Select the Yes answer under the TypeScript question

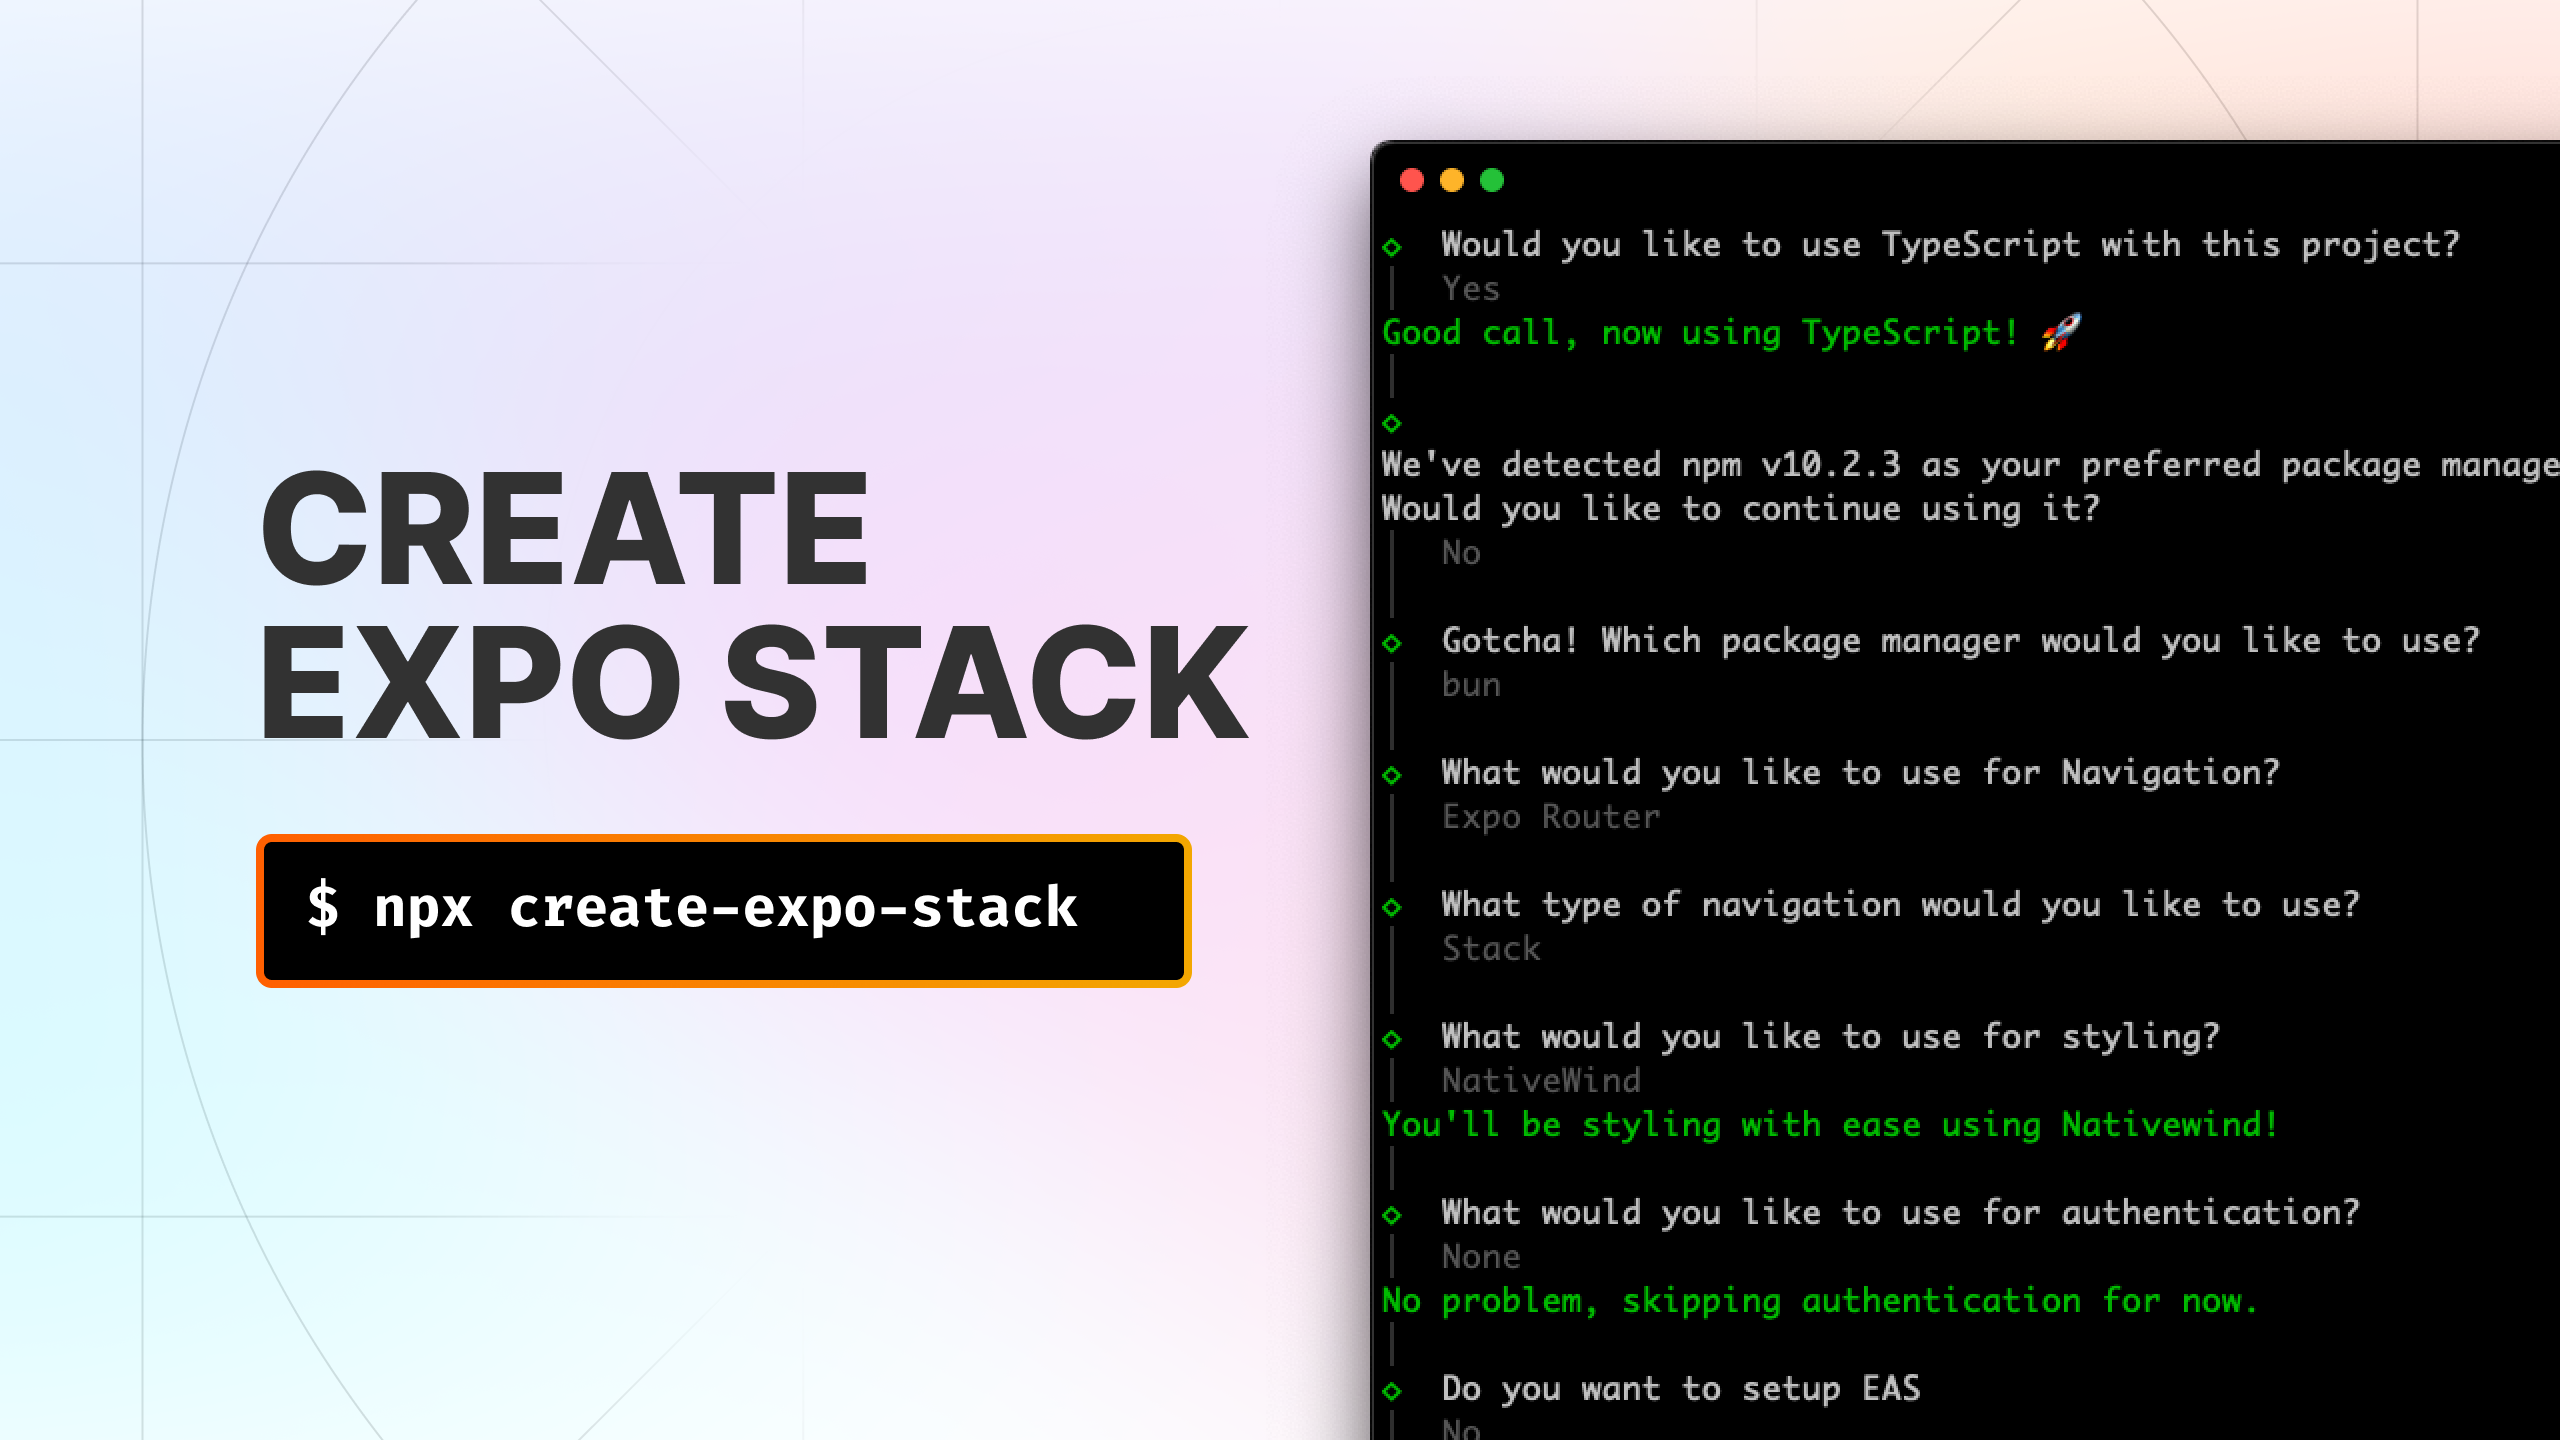(x=1469, y=288)
